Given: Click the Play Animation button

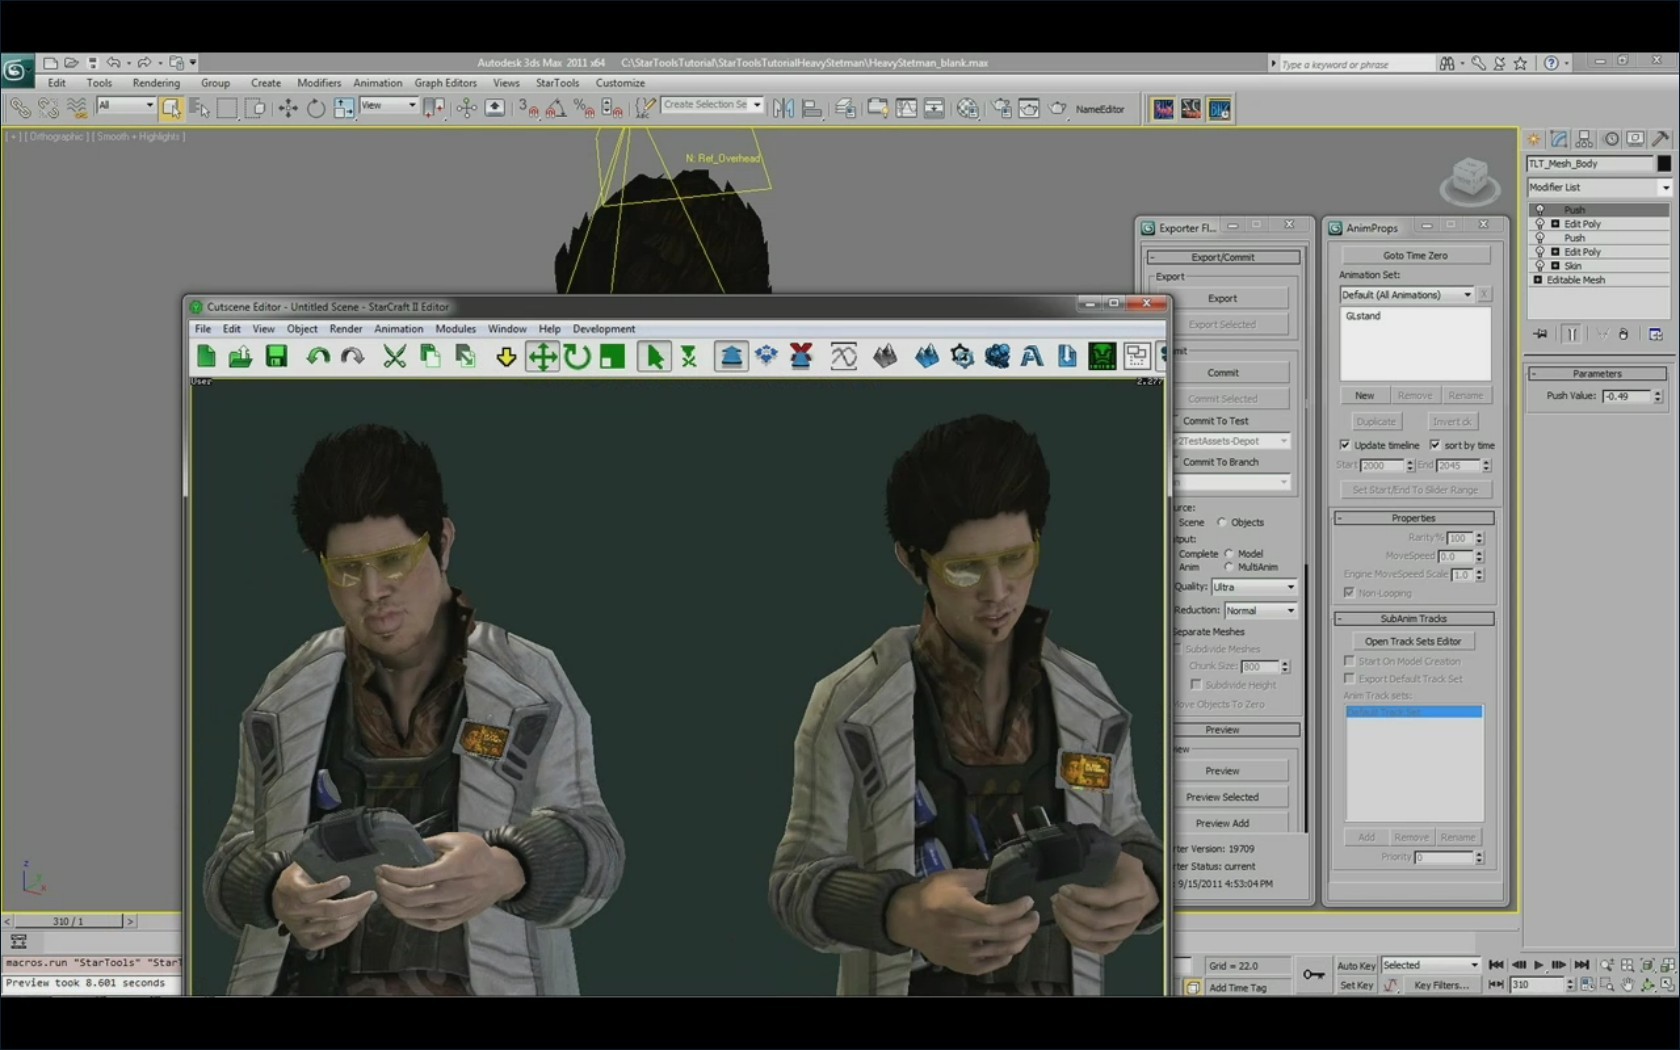Looking at the screenshot, I should [x=1539, y=965].
